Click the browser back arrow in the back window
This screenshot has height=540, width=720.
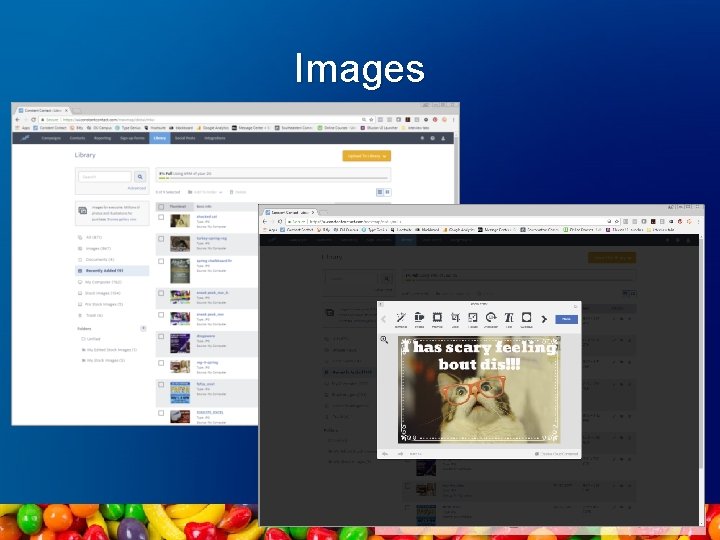tap(18, 119)
